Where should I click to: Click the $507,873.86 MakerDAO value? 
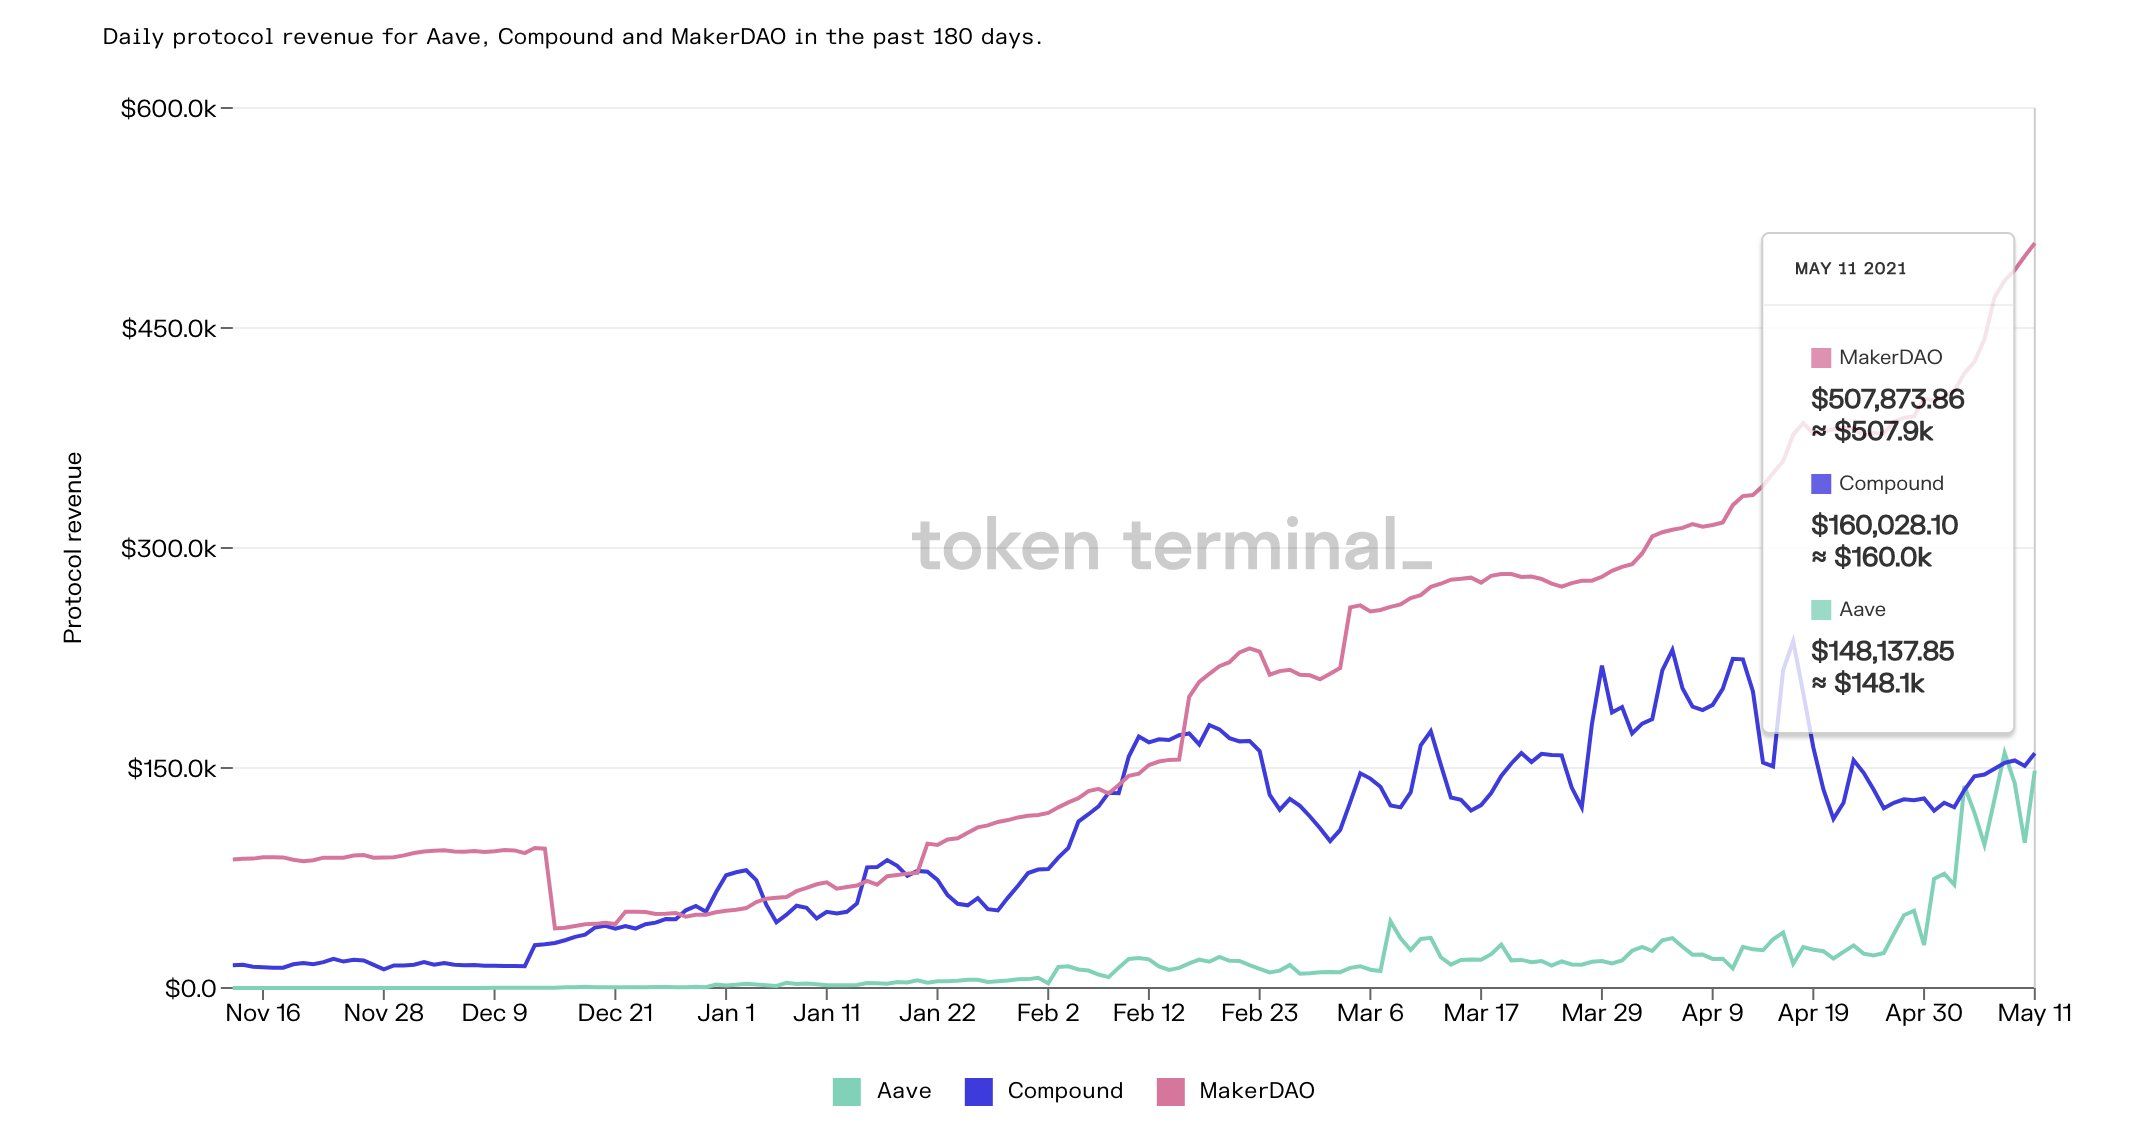click(1887, 399)
